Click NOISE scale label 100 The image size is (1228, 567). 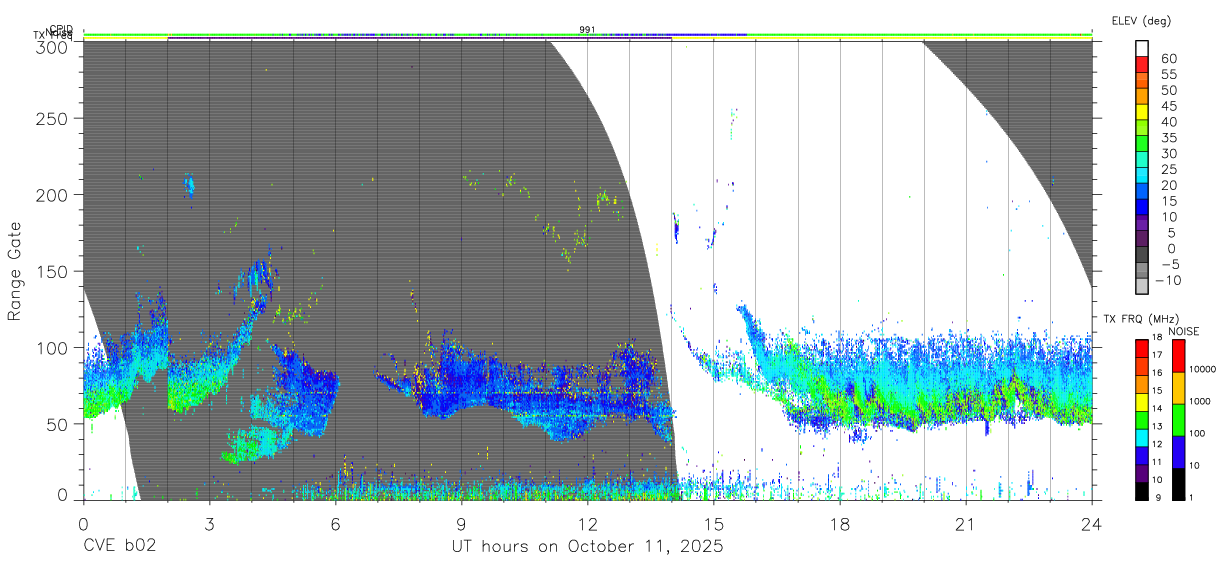coord(1195,433)
